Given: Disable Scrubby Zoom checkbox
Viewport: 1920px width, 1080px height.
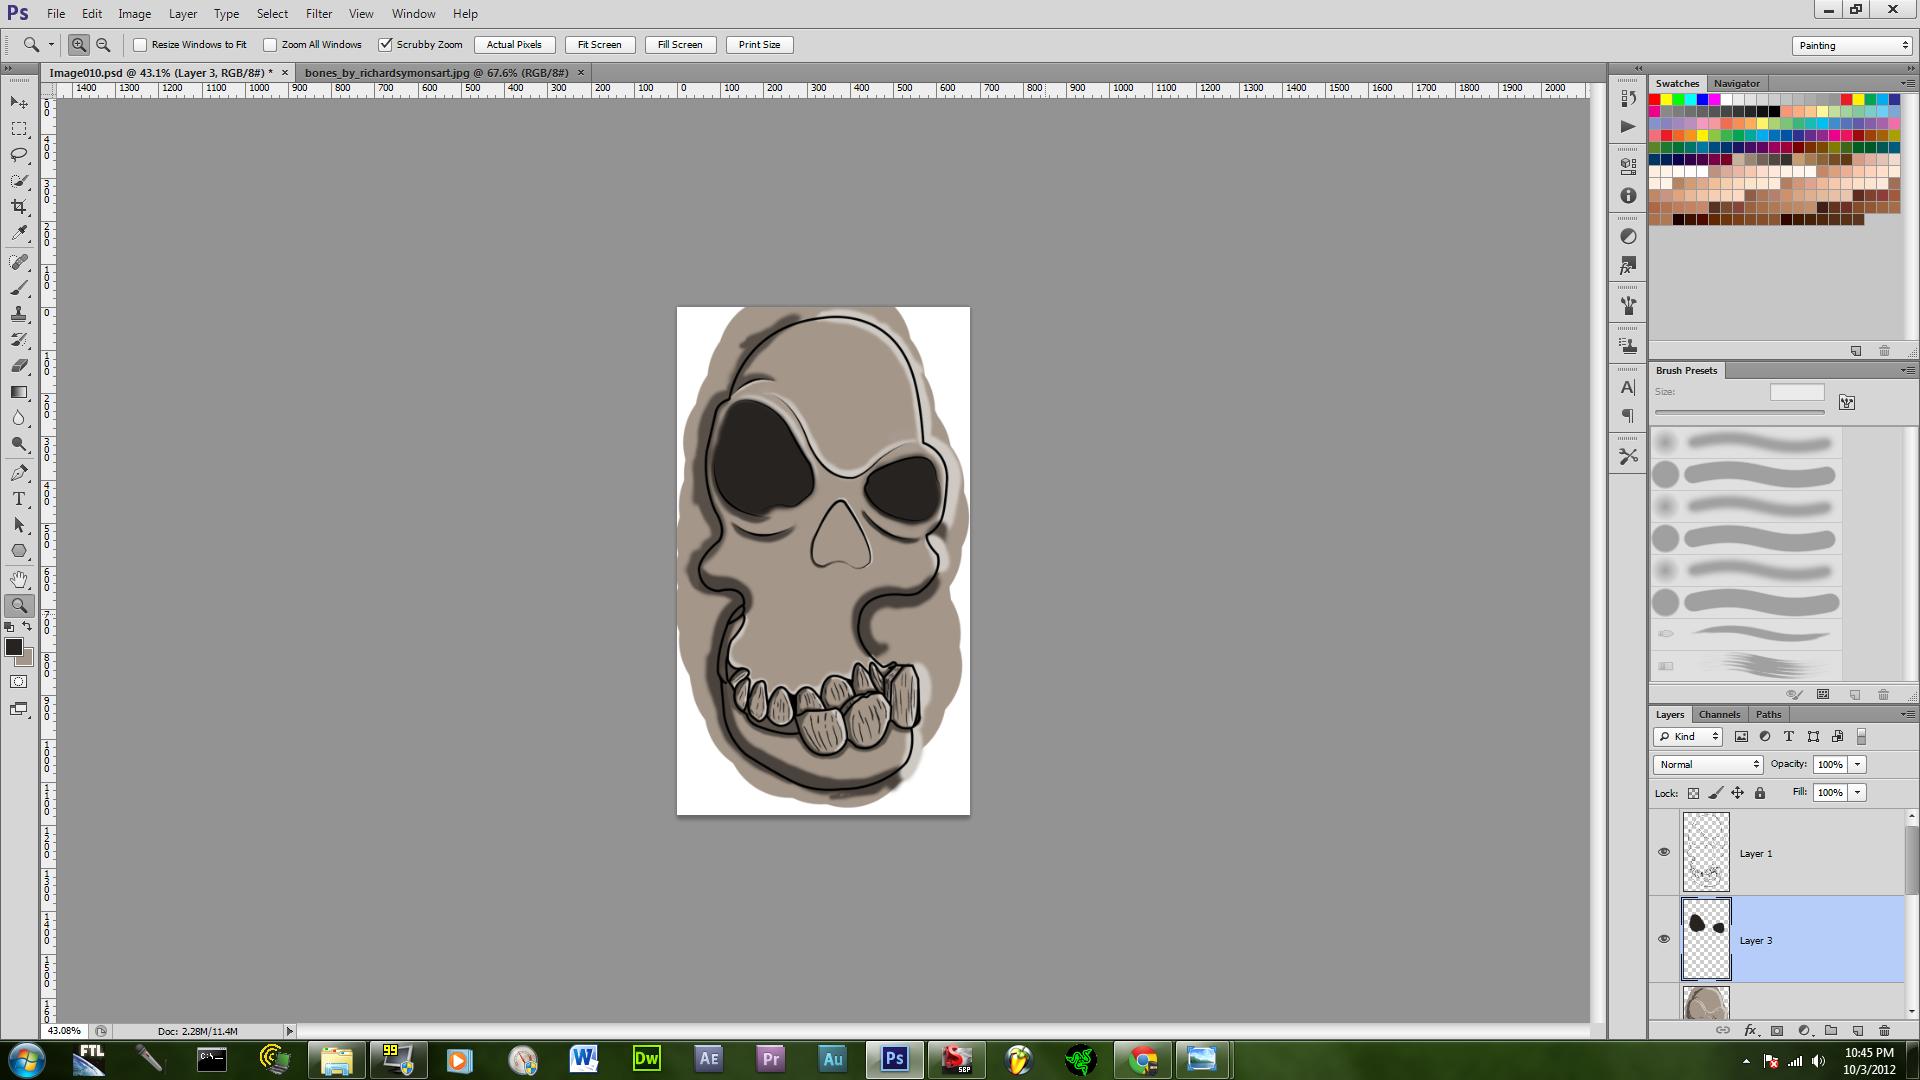Looking at the screenshot, I should pyautogui.click(x=385, y=45).
